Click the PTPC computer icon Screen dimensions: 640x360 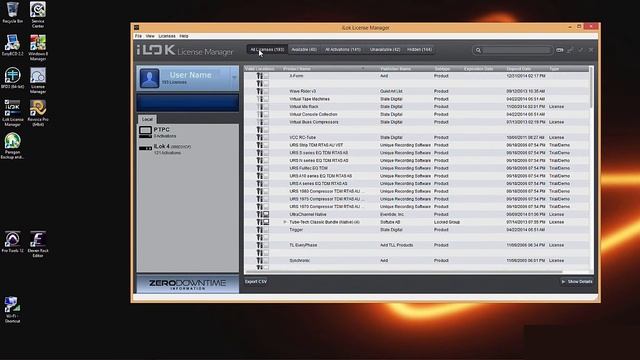pos(145,132)
